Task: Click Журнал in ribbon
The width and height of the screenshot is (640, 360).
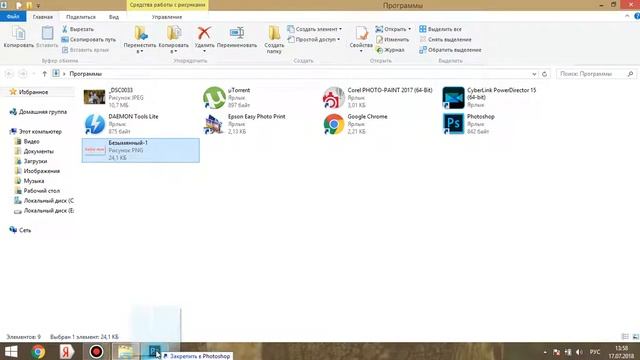Action: [390, 50]
